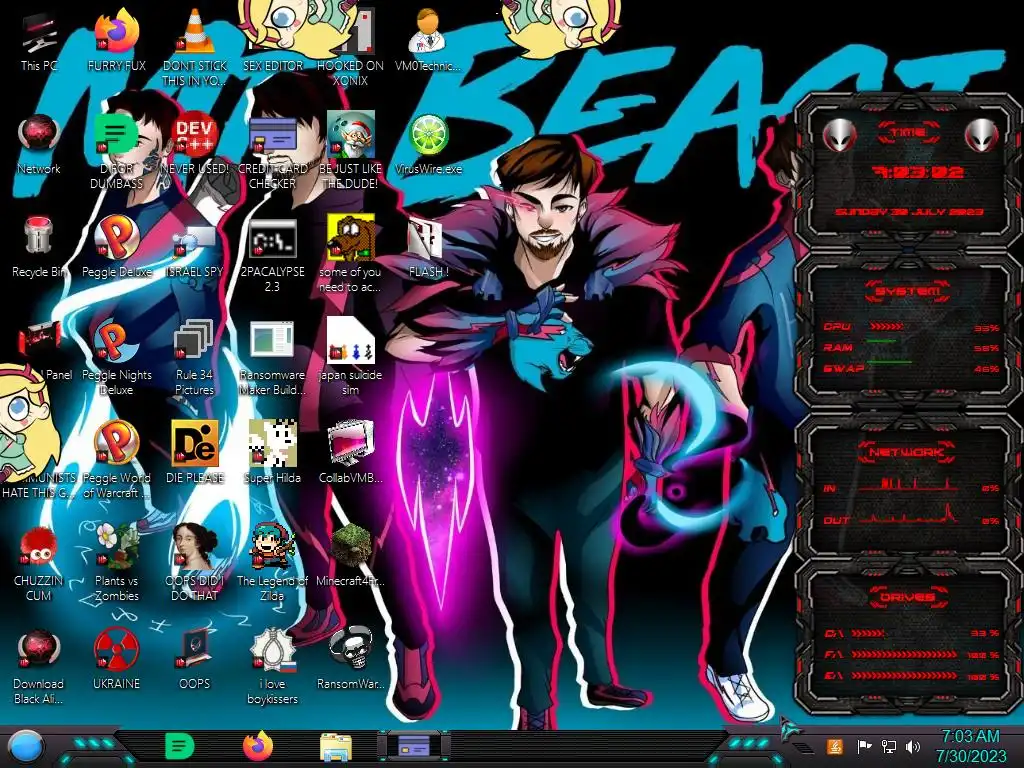
Task: Open the RansomWar... skull icon
Action: pos(350,658)
